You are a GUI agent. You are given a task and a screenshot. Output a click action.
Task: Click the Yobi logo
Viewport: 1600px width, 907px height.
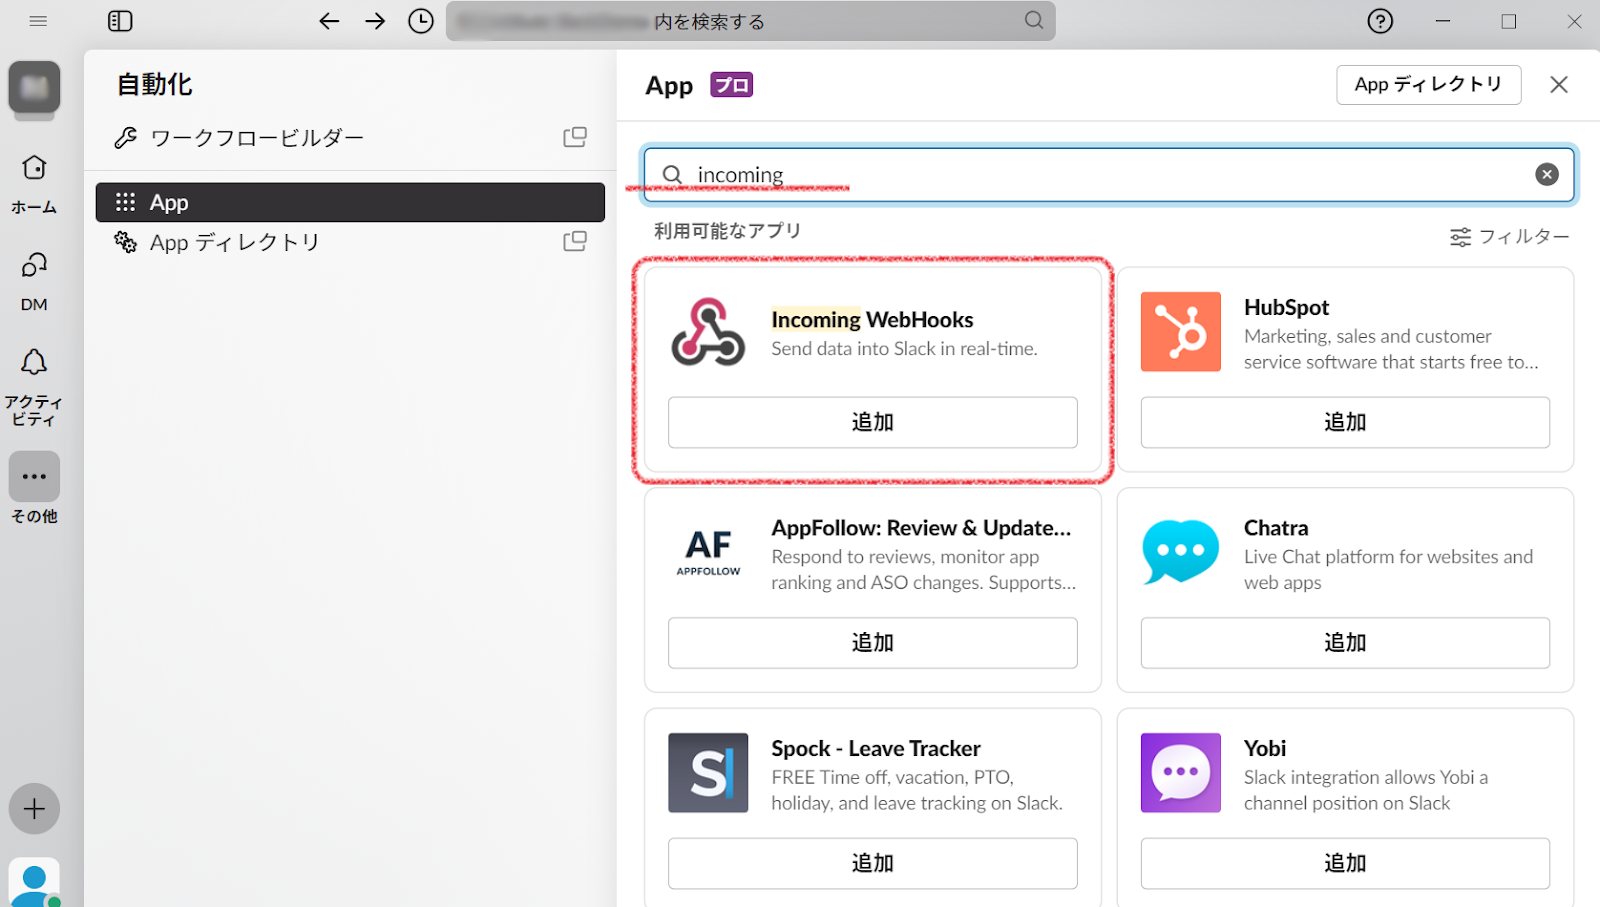coord(1181,773)
